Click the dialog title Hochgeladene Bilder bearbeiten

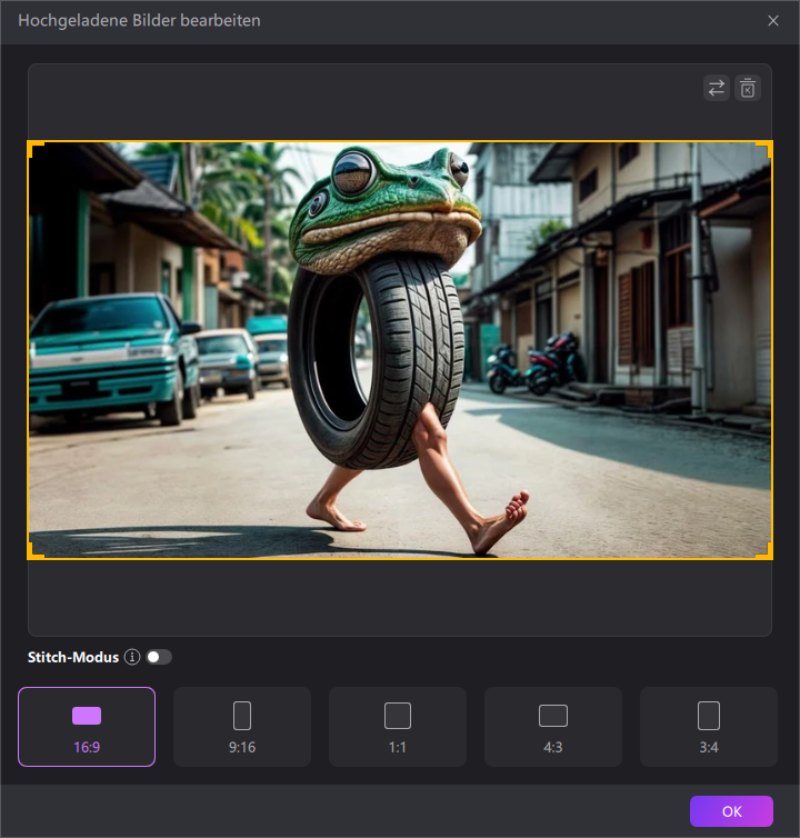click(139, 20)
